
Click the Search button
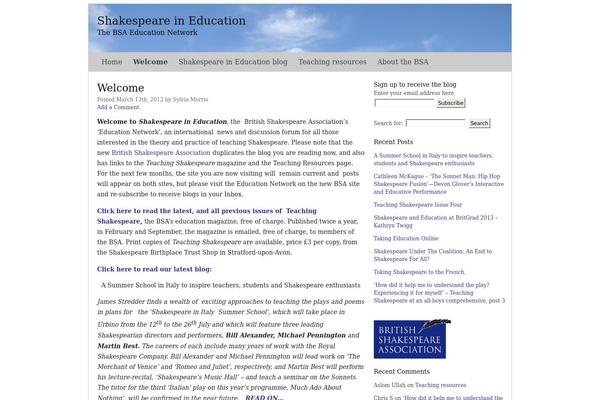[479, 123]
